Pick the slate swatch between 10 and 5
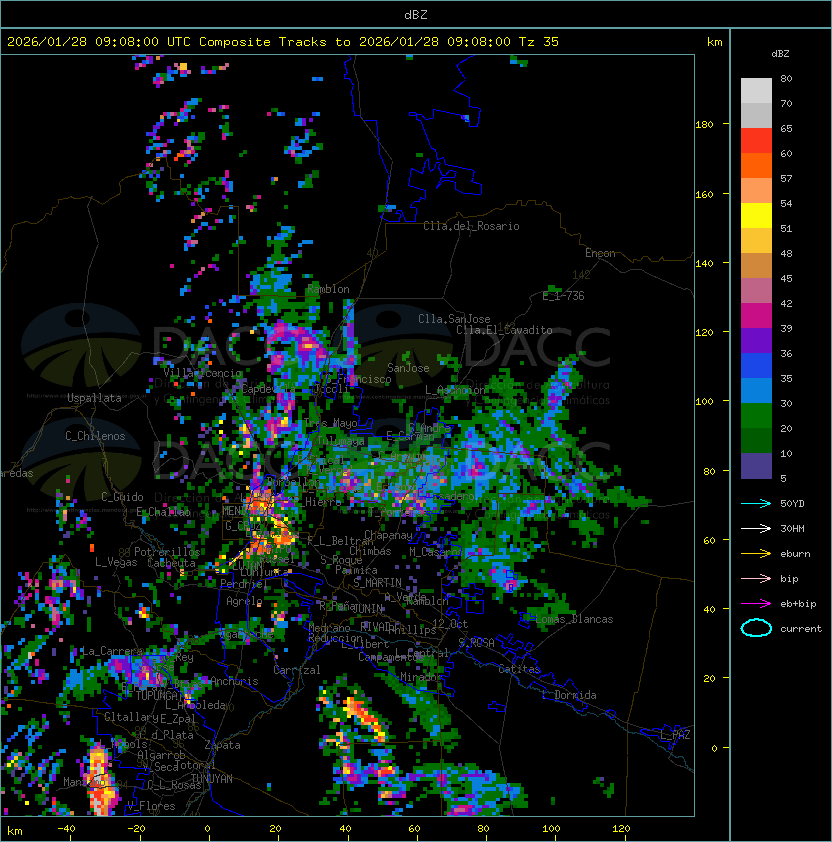The height and width of the screenshot is (842, 832). 756,466
